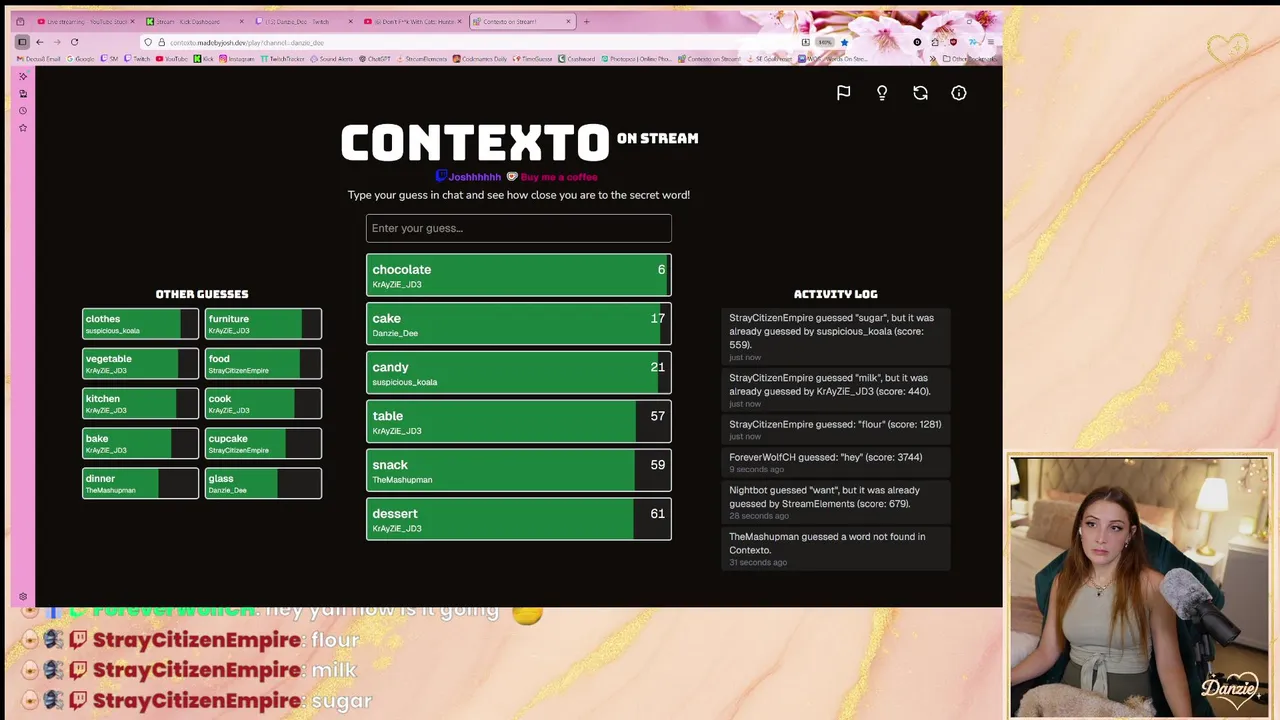Click the browser forward arrow
1280x720 pixels.
point(57,42)
